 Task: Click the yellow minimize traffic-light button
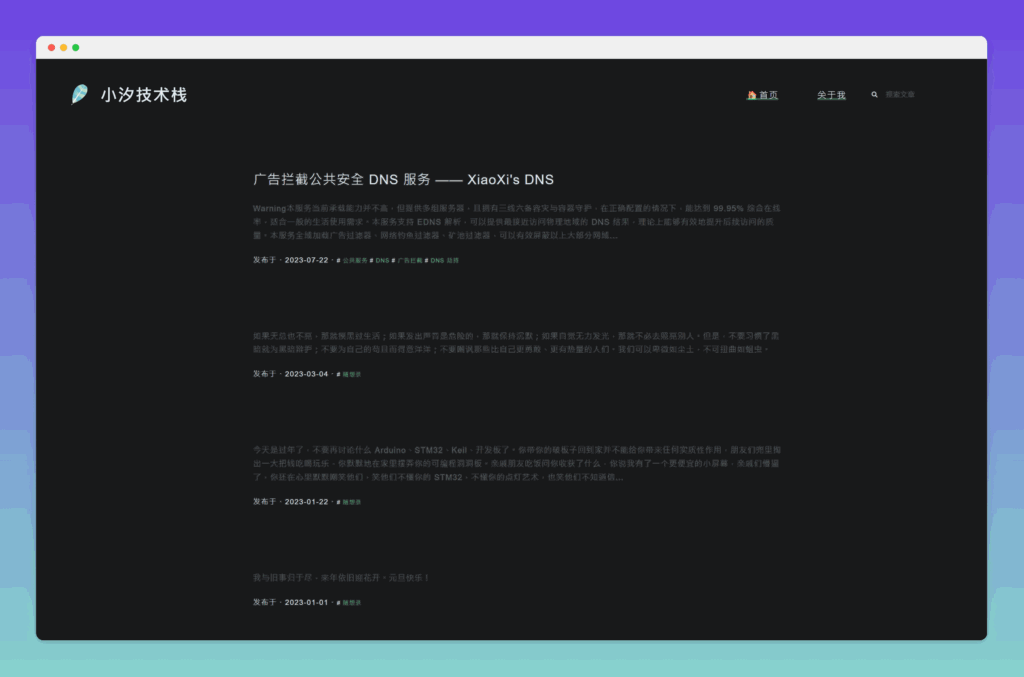coord(63,47)
